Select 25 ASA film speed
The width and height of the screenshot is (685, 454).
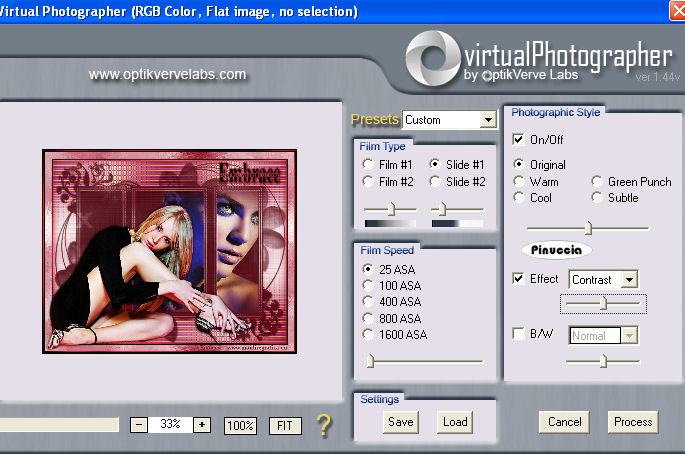tap(368, 269)
